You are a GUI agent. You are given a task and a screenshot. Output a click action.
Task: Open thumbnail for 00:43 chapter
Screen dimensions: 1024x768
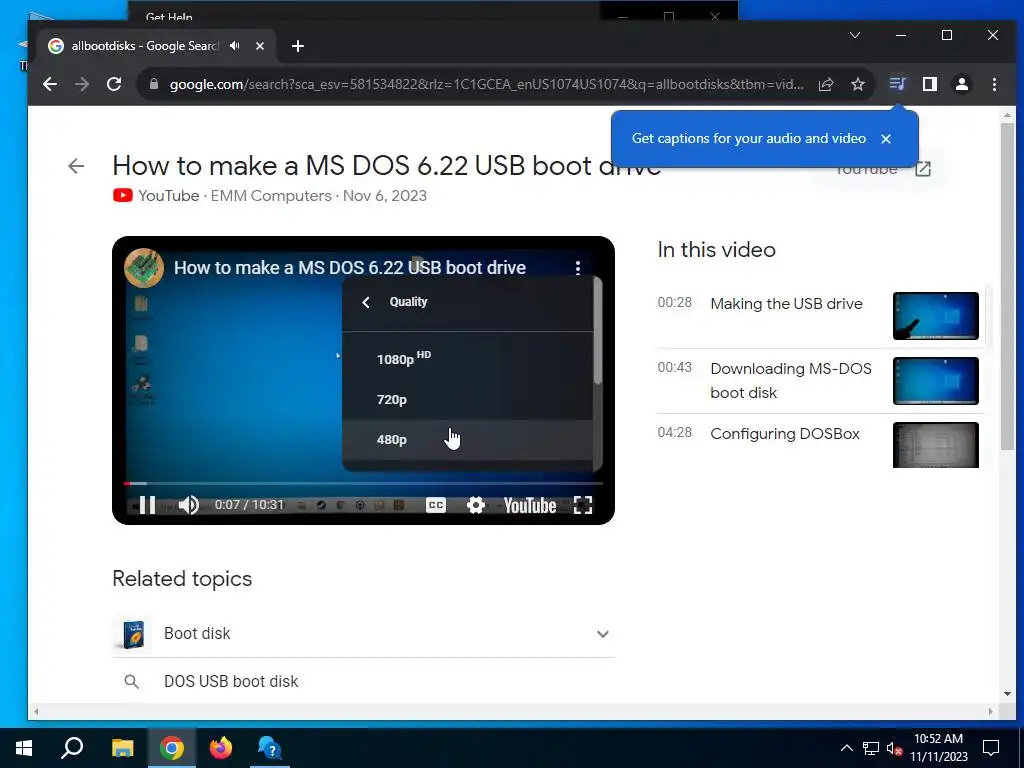pos(935,381)
